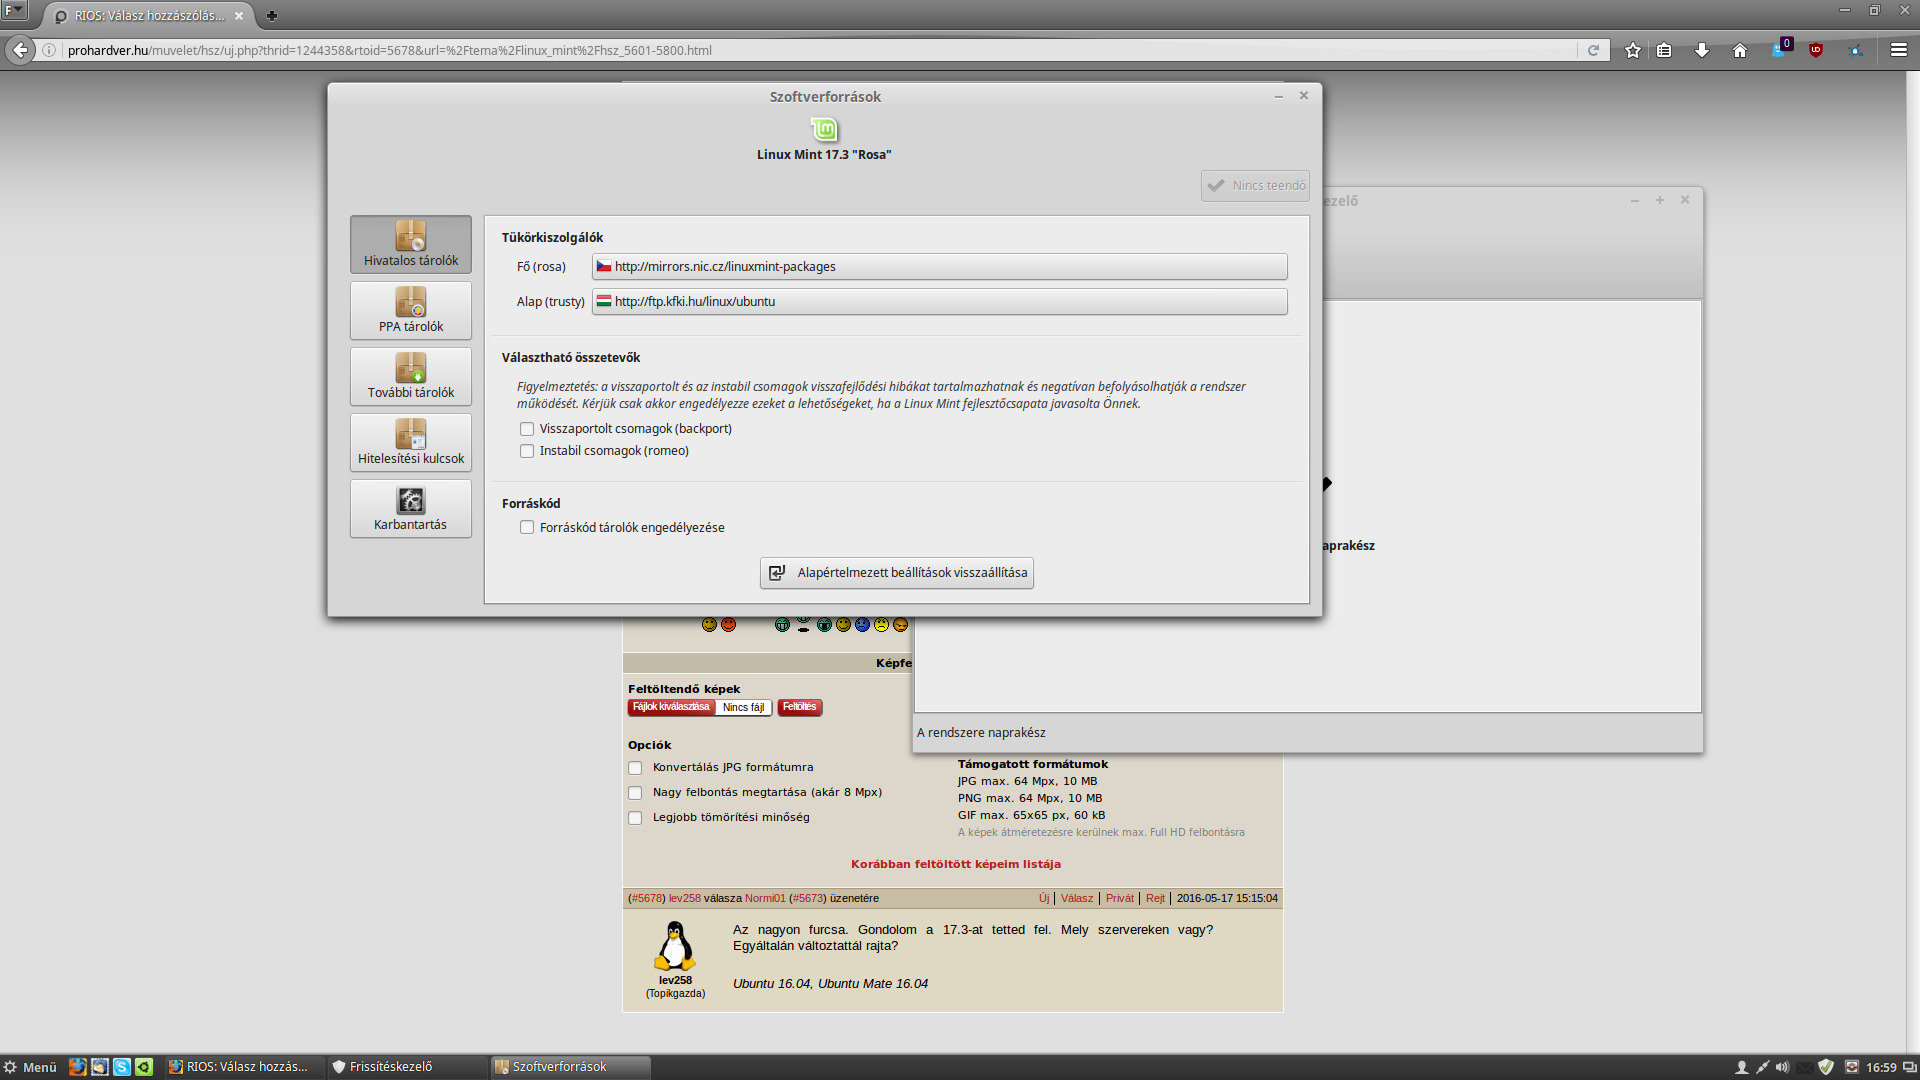Click the clock showing 16:59
Image resolution: width=1920 pixels, height=1080 pixels.
click(x=1881, y=1067)
